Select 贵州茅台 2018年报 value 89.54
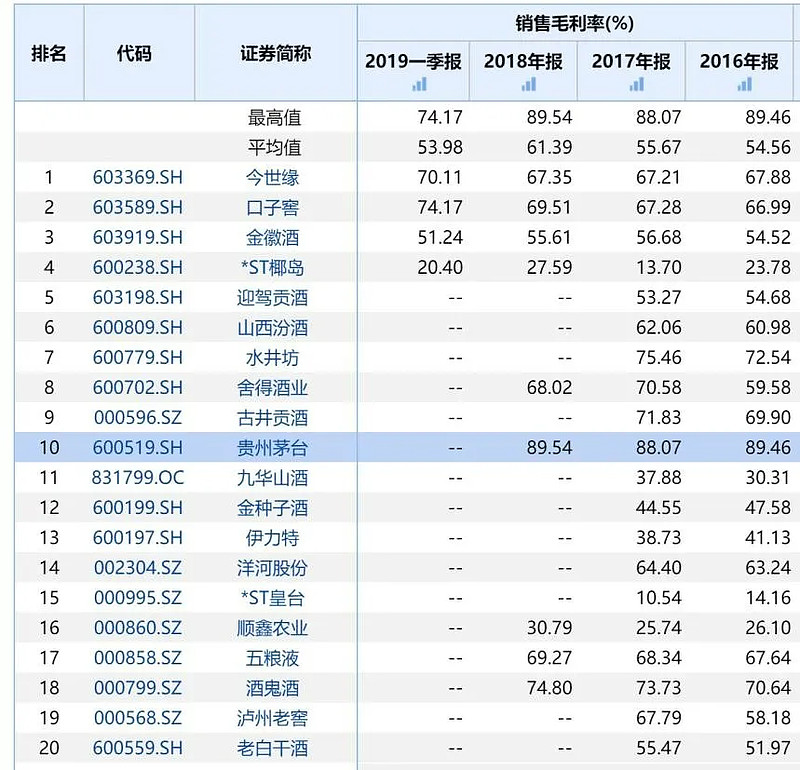This screenshot has width=800, height=770. click(x=549, y=448)
